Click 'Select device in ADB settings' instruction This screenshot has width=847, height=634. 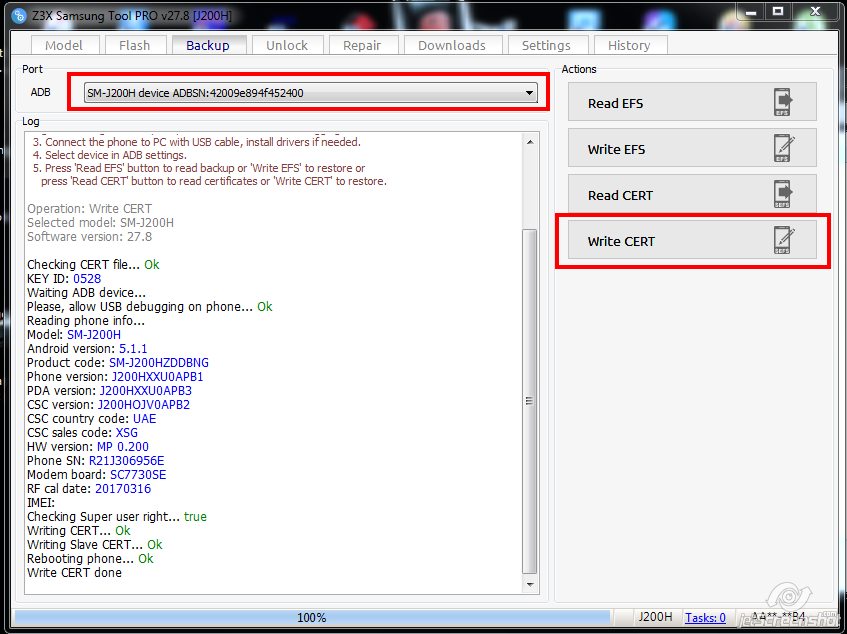[x=110, y=155]
